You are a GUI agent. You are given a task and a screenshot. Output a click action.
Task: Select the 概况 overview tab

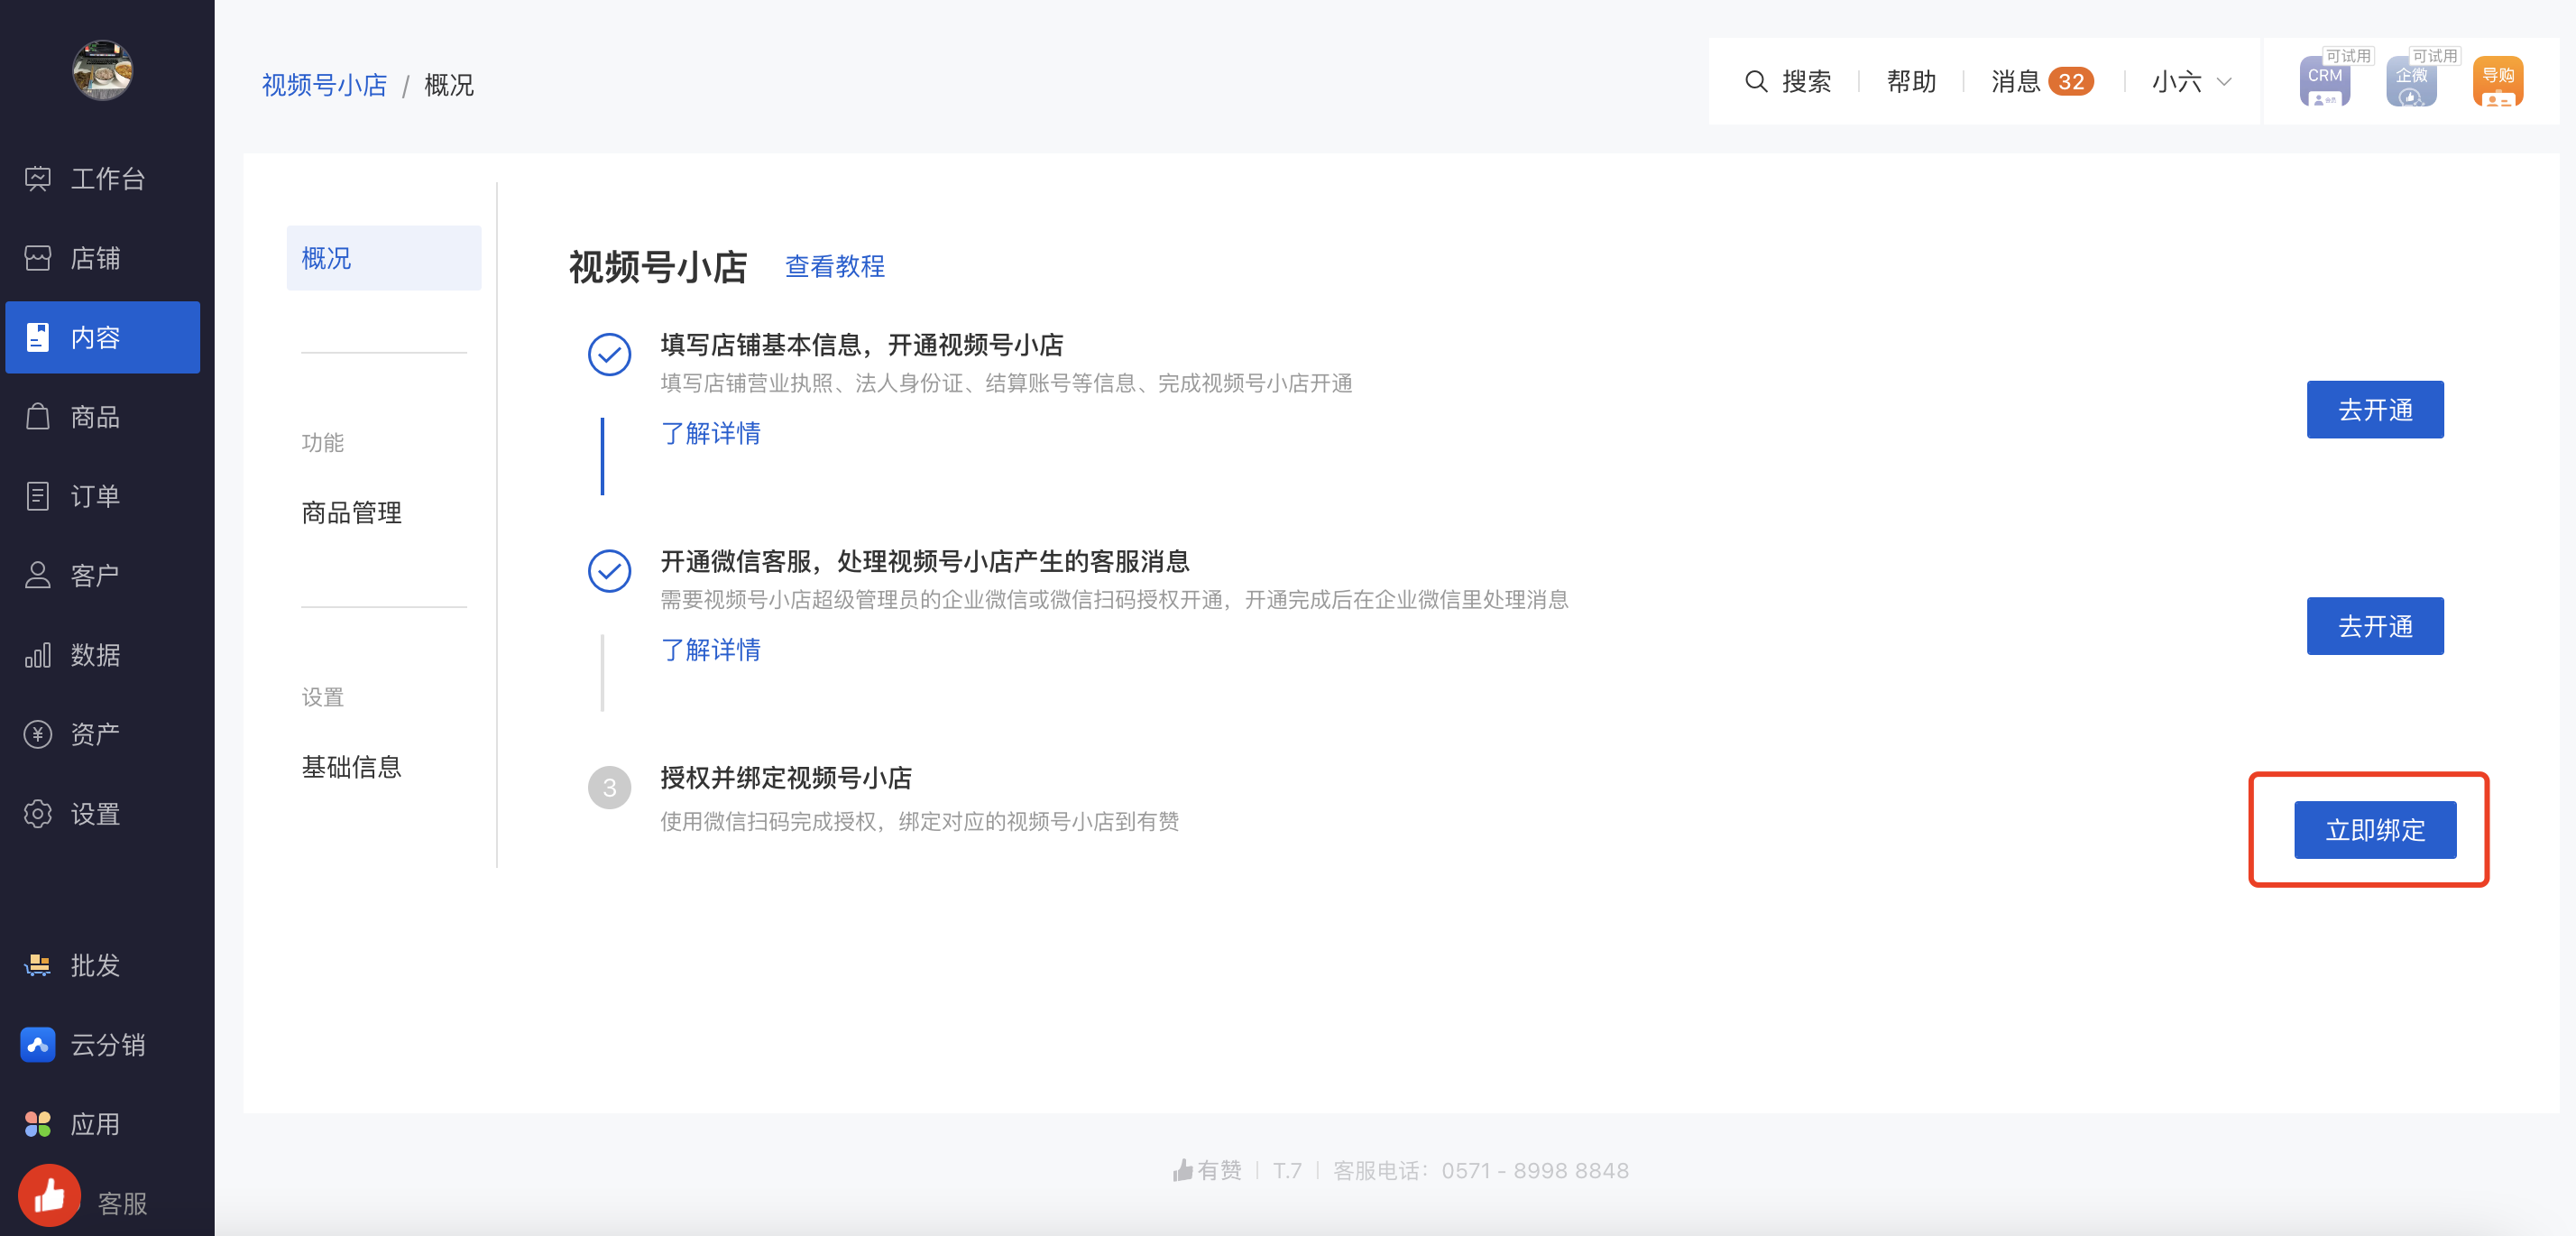383,258
